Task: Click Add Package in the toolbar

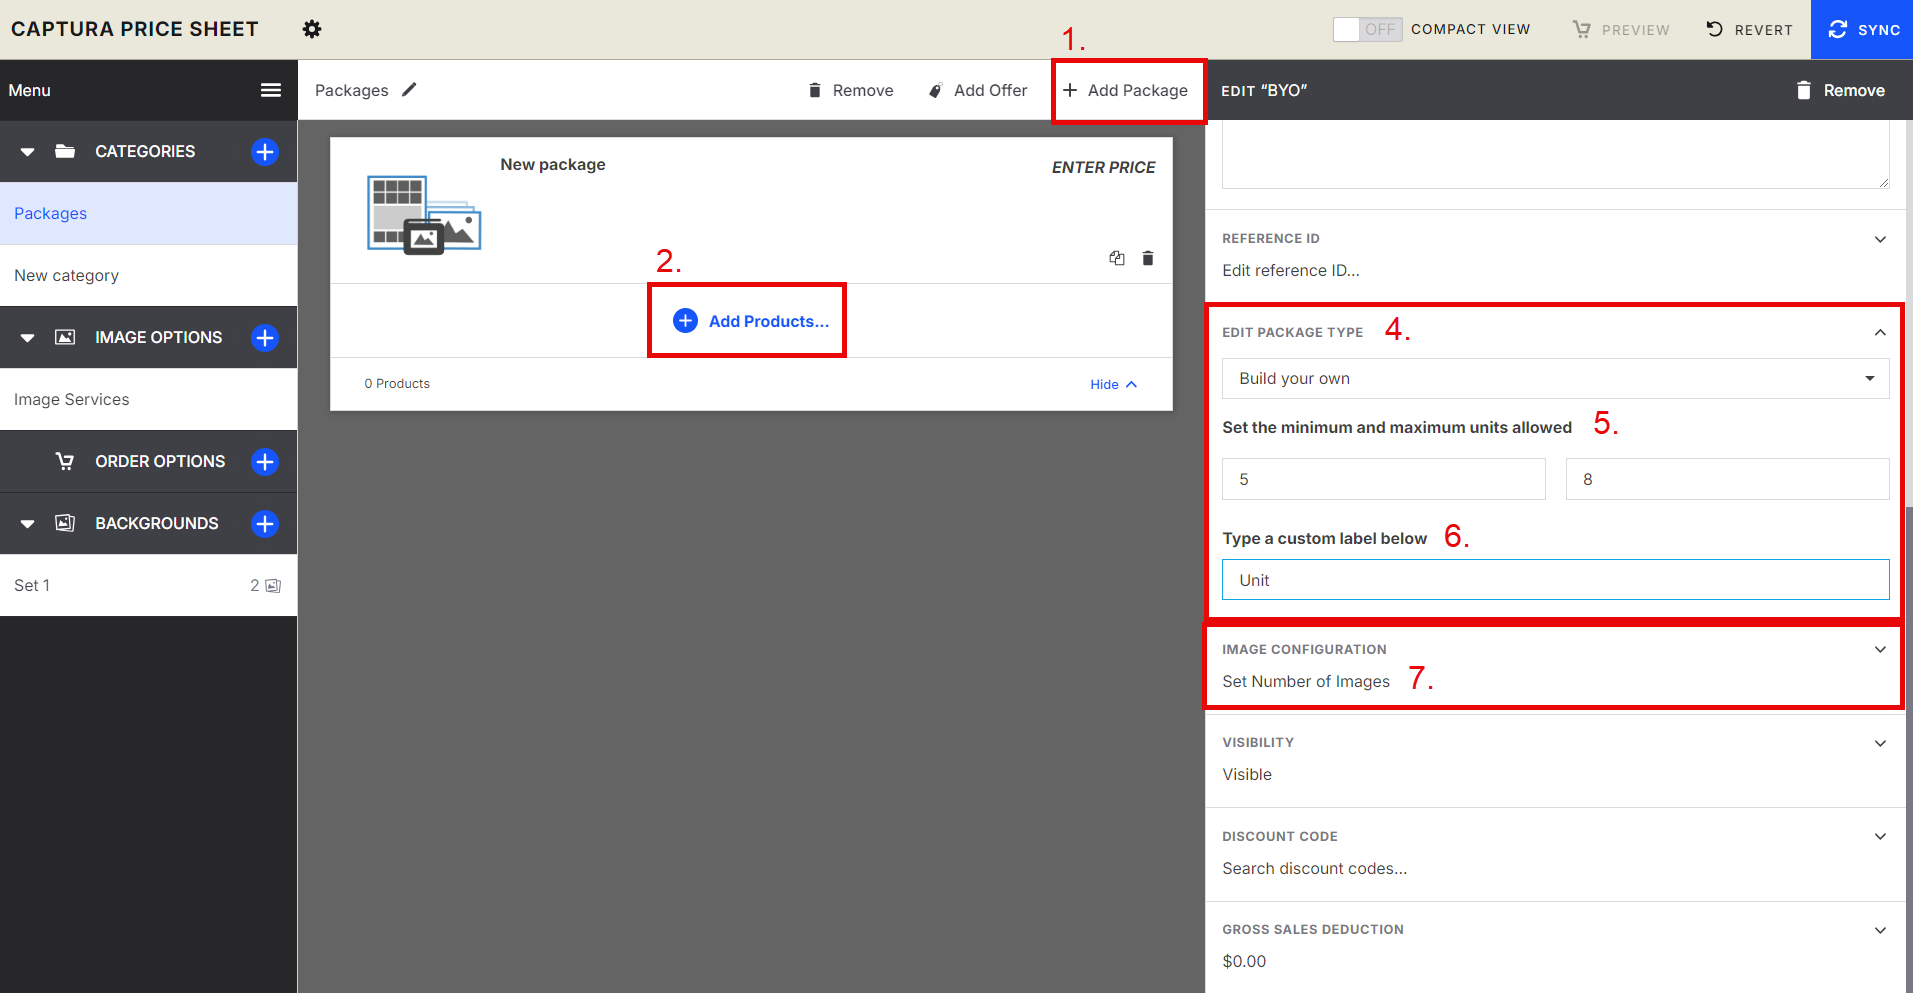Action: [1126, 90]
